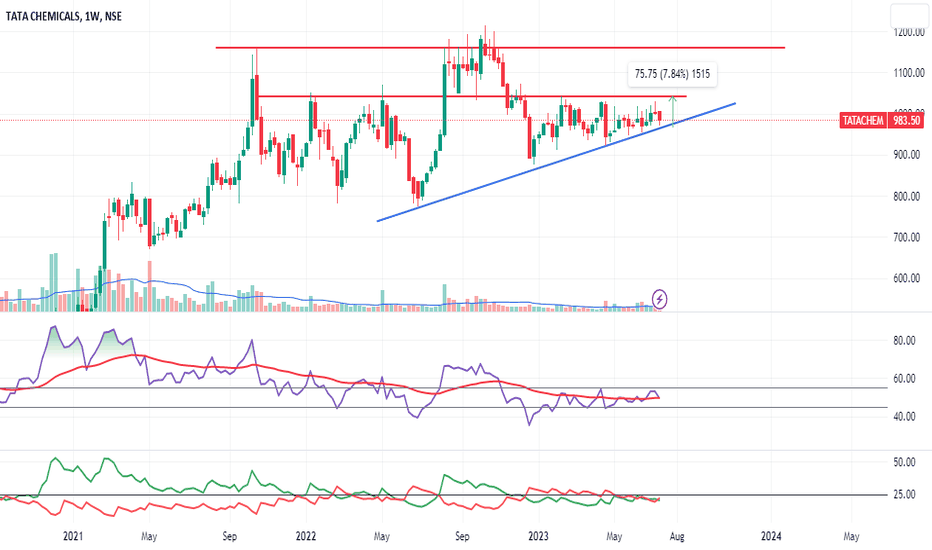Click the 800.00 price axis label

click(908, 196)
